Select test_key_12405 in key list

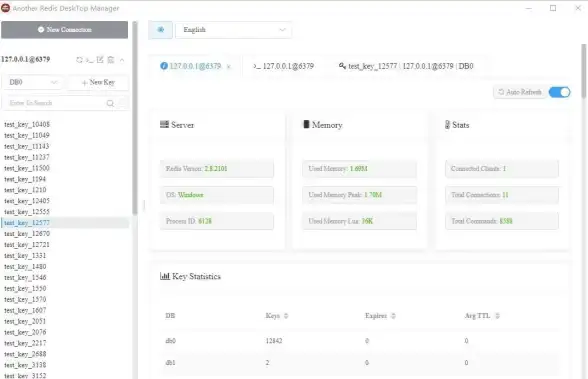click(x=27, y=201)
